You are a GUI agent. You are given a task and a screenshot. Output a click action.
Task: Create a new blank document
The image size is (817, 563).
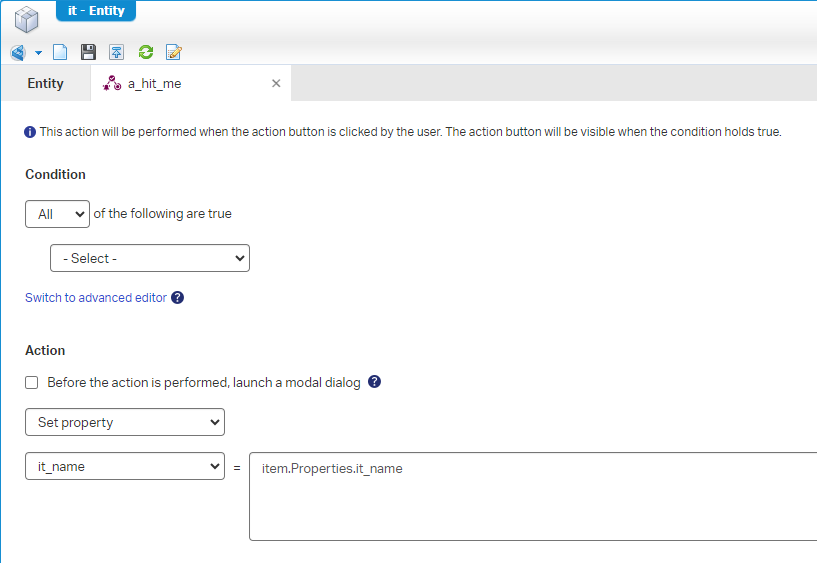(x=60, y=53)
